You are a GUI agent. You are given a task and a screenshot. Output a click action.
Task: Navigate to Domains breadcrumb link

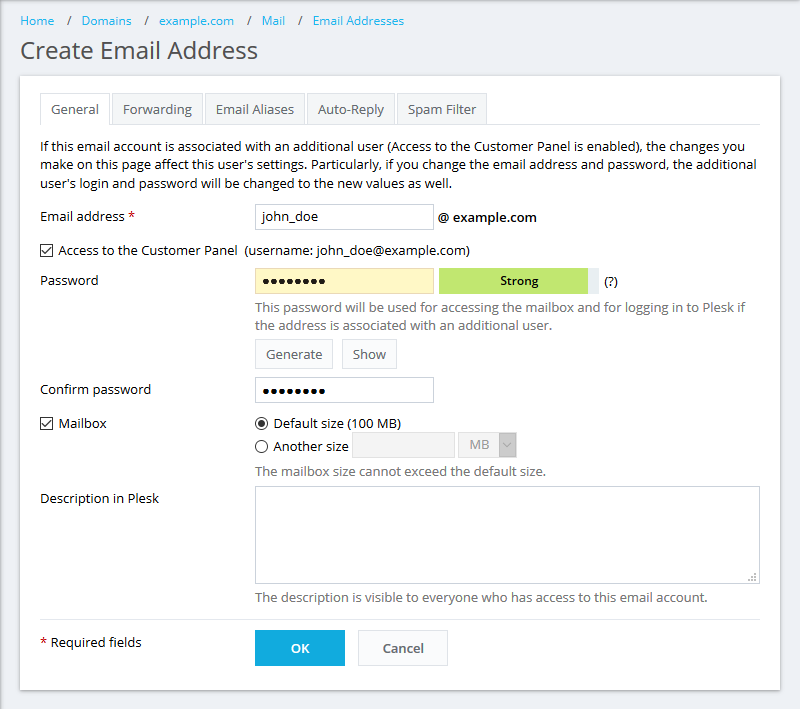[106, 21]
